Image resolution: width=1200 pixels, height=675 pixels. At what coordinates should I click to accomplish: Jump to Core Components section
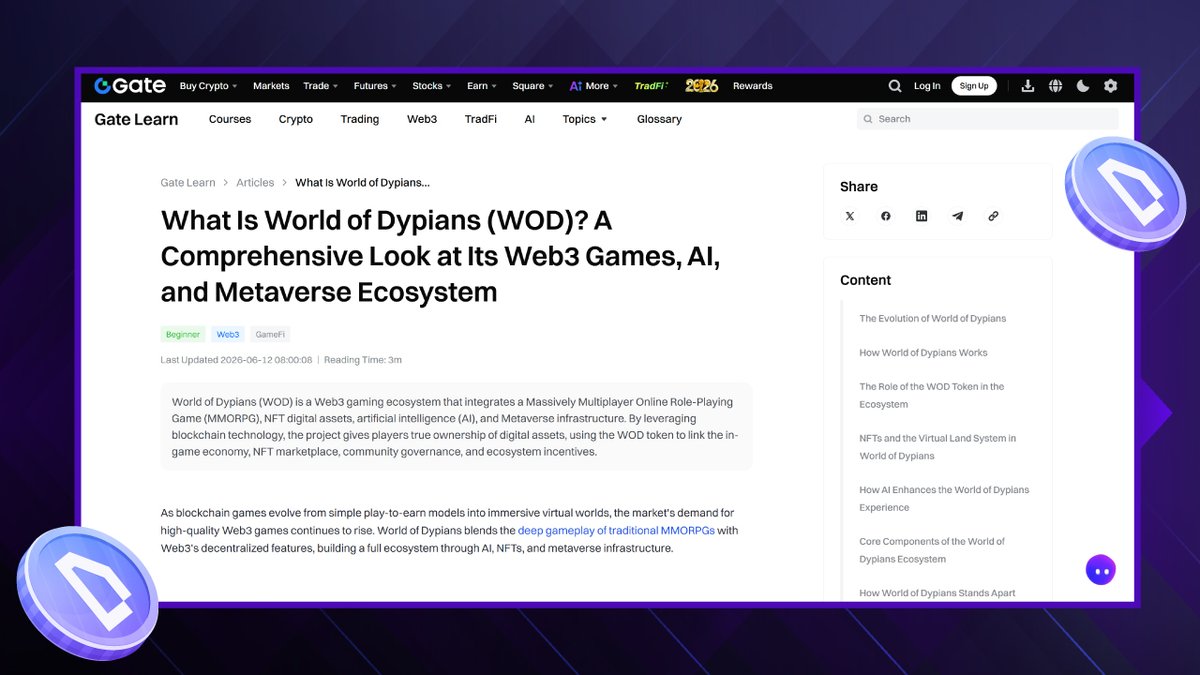click(932, 551)
